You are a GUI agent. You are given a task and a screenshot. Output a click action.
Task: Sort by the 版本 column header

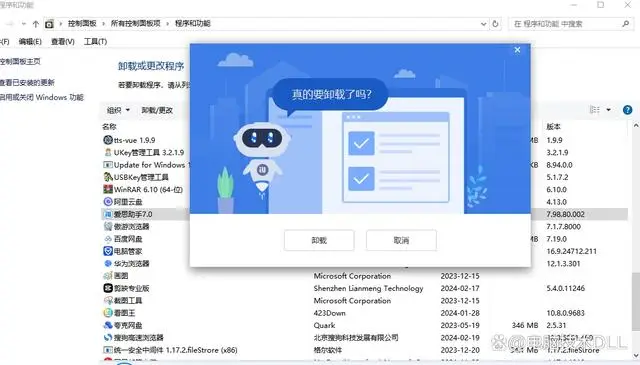553,127
